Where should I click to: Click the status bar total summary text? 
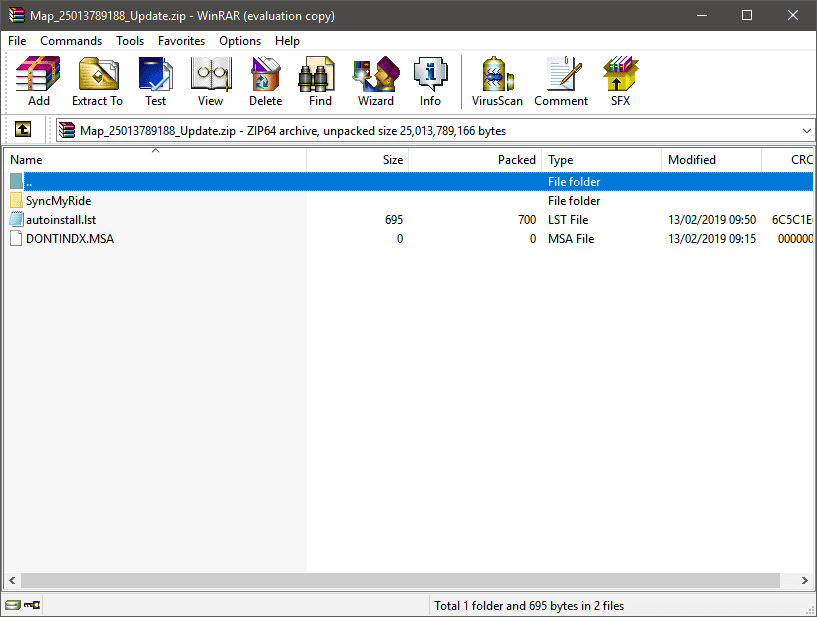point(529,606)
